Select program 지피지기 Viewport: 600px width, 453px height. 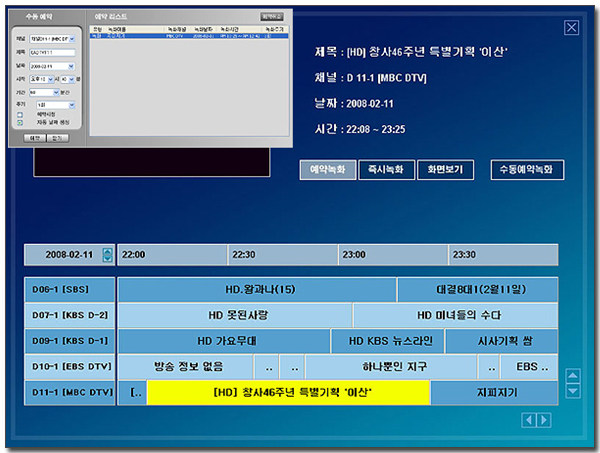point(494,393)
